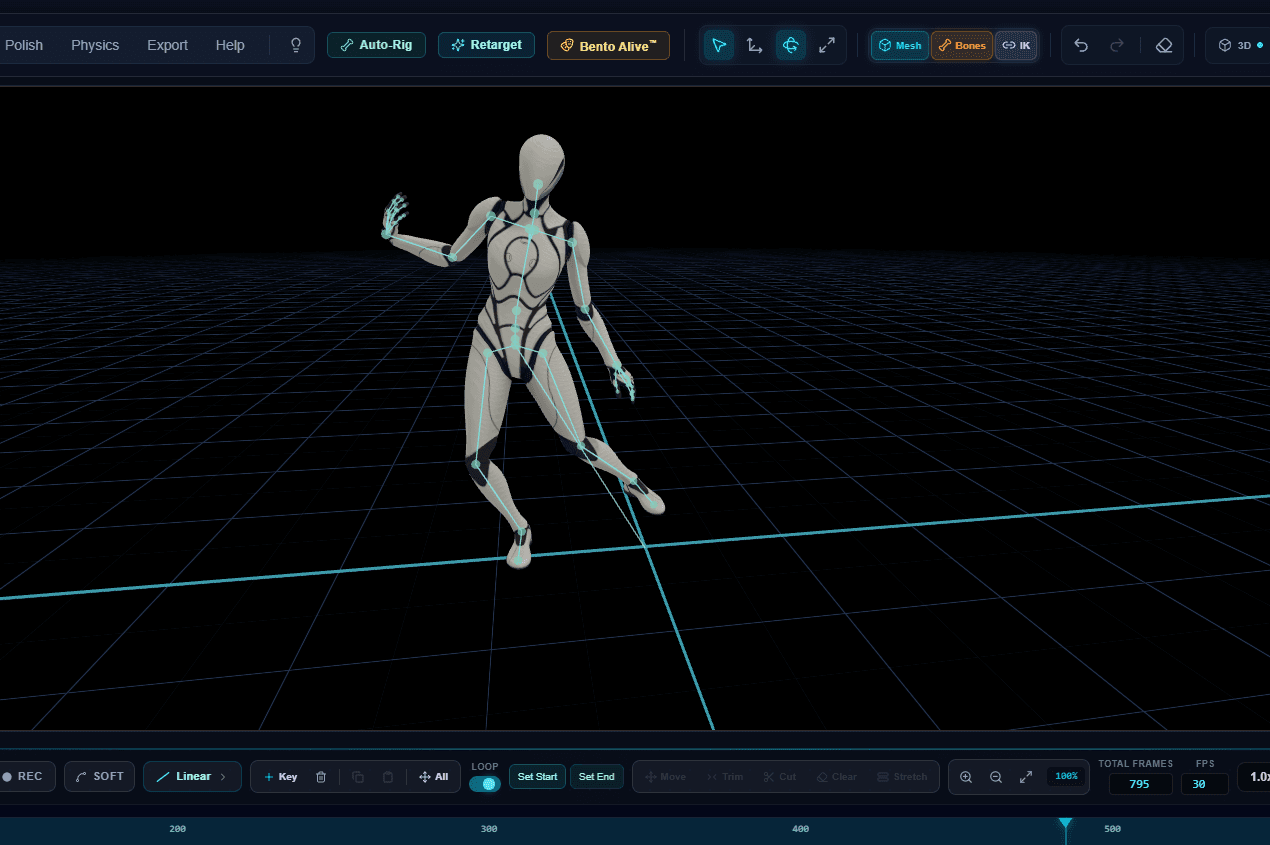Click the eraser reset icon

pyautogui.click(x=1163, y=45)
